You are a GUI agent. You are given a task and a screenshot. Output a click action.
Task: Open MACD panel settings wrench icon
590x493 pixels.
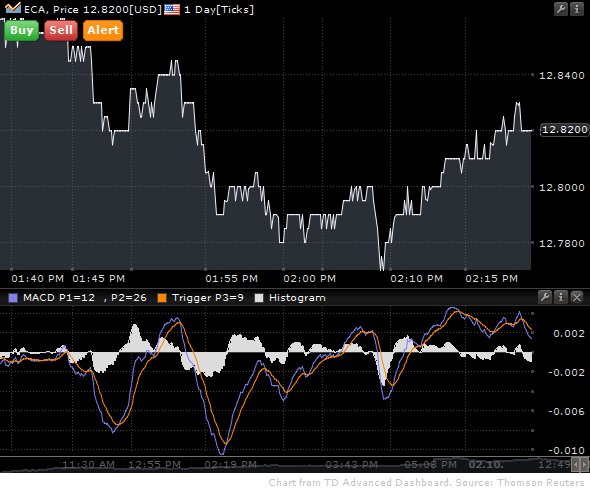[x=545, y=297]
